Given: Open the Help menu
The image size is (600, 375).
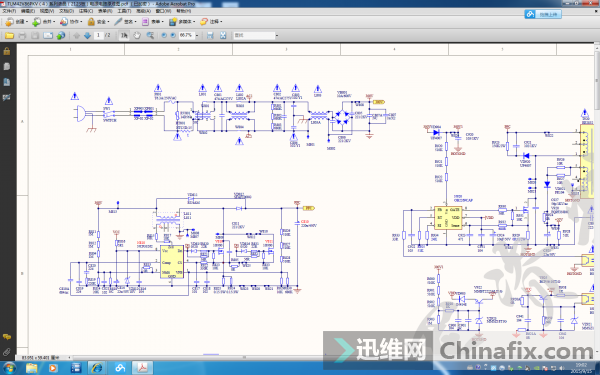Looking at the screenshot, I should 184,11.
